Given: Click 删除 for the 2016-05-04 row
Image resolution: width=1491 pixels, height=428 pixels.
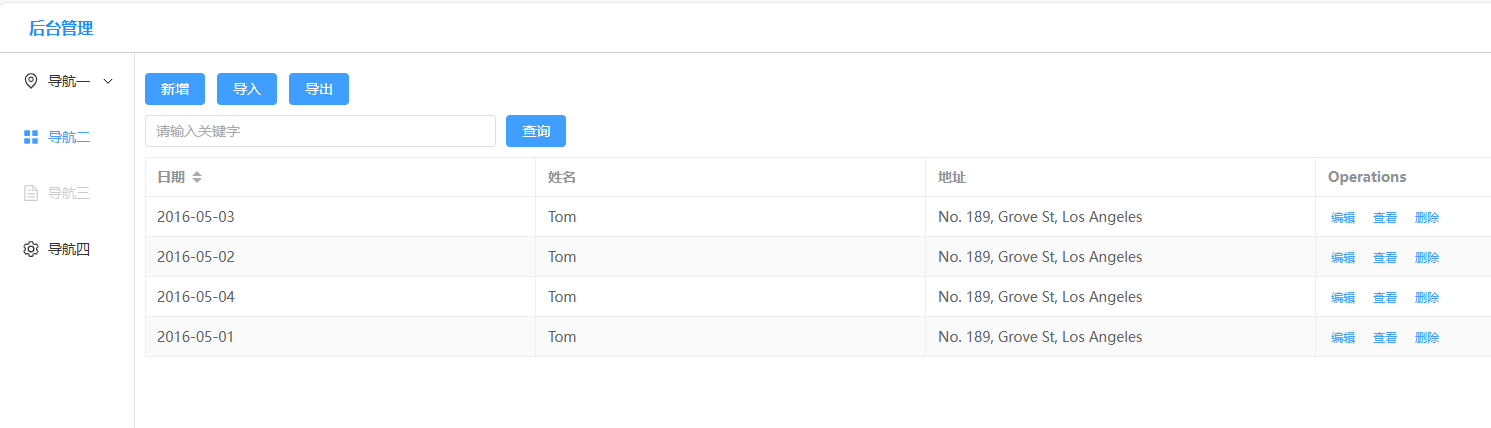Looking at the screenshot, I should click(1427, 297).
